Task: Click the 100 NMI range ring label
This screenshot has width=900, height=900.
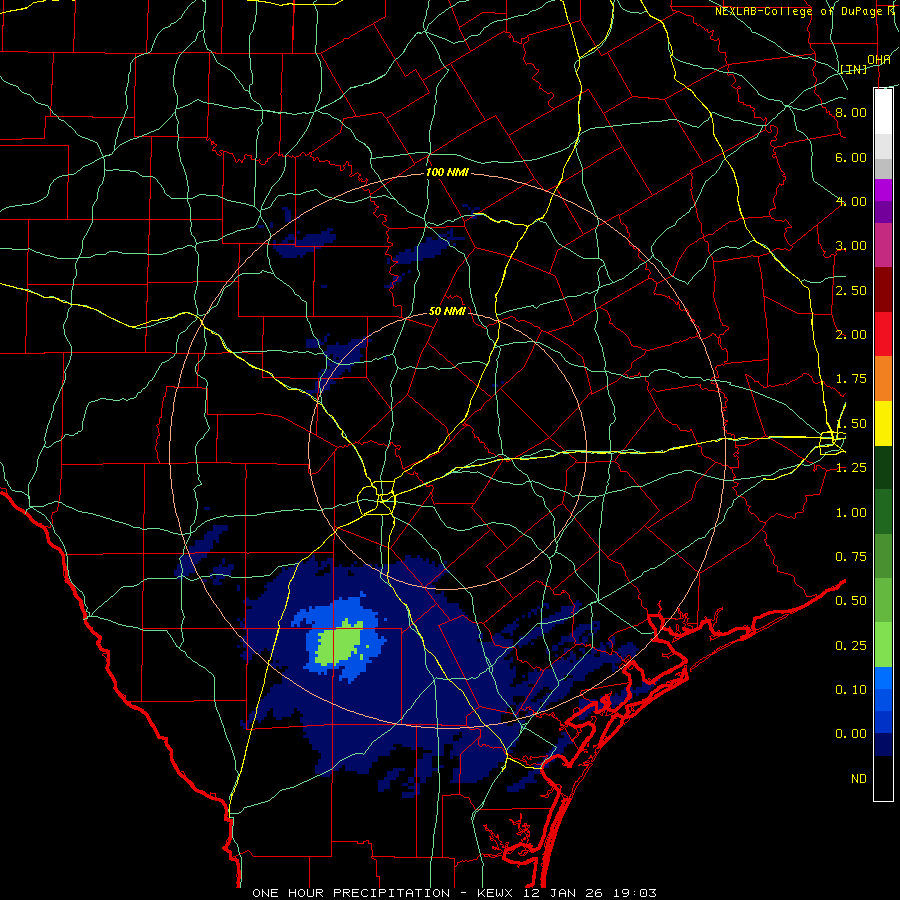Action: [447, 172]
